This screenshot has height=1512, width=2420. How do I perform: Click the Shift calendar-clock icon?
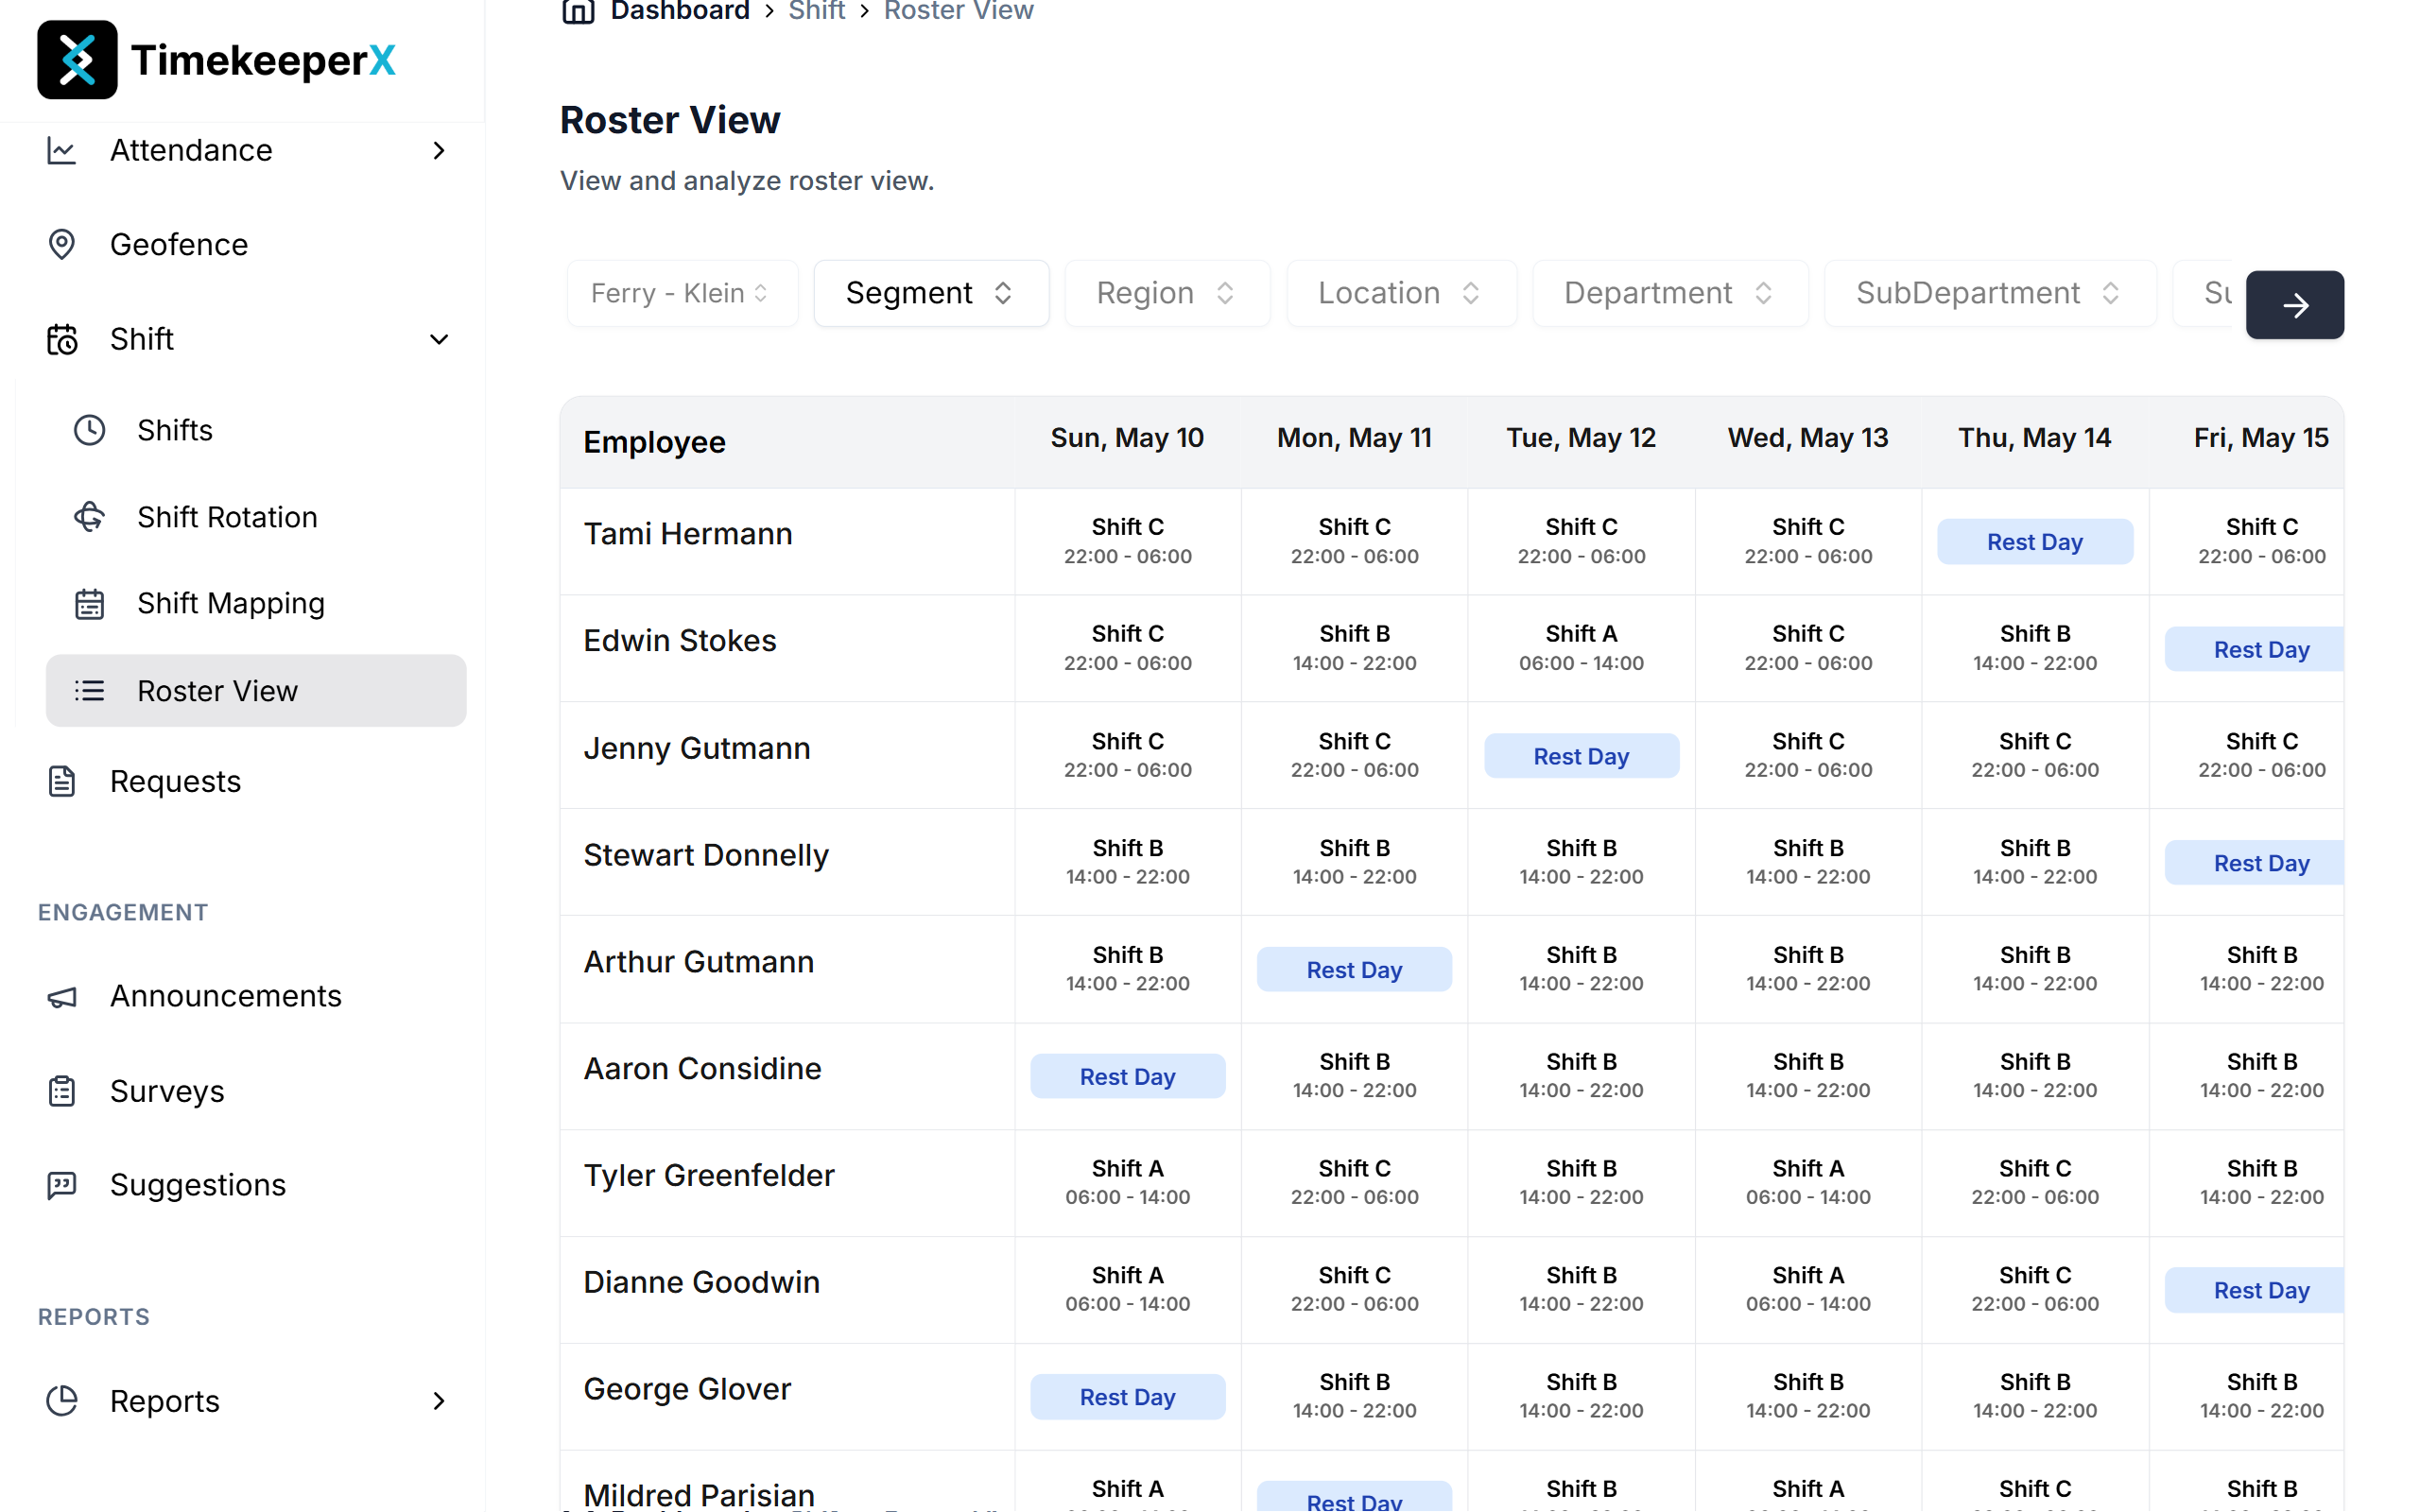click(62, 339)
